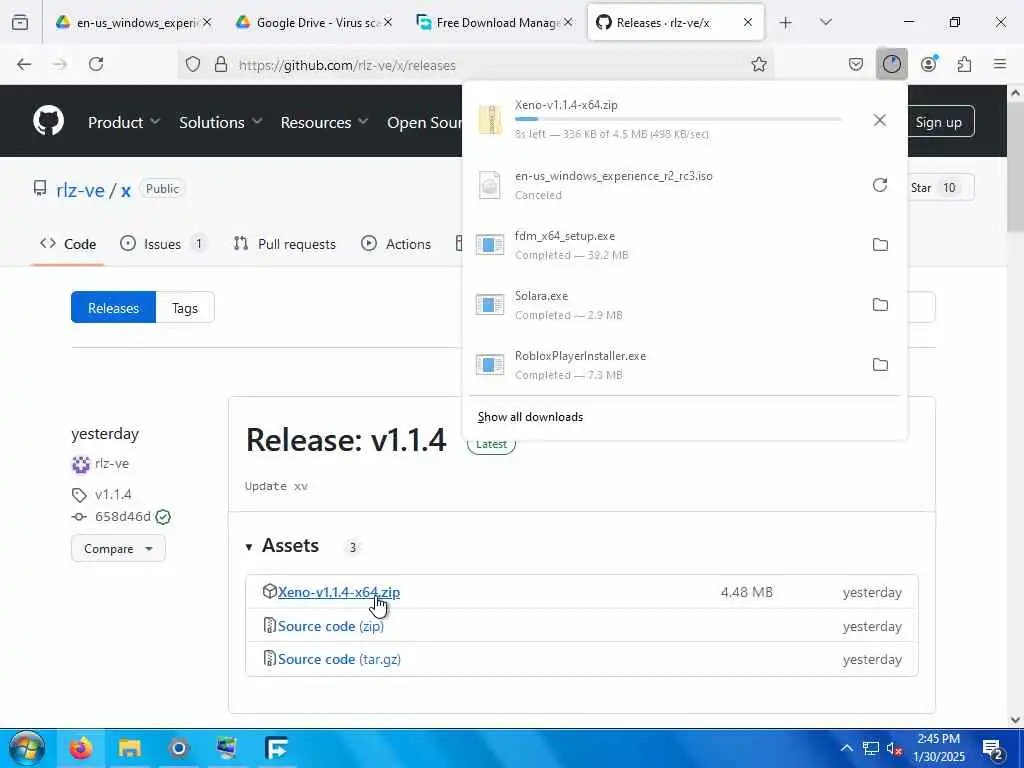The height and width of the screenshot is (768, 1024).
Task: Show fdm_x64_setup.exe in folder
Action: point(880,245)
